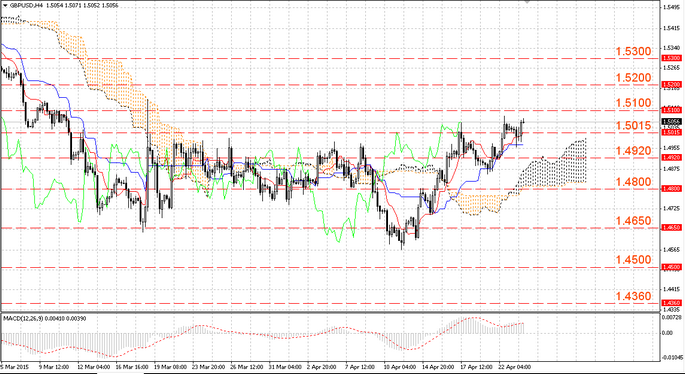Click the small triangle before GBPUSD,H4

[5, 6]
